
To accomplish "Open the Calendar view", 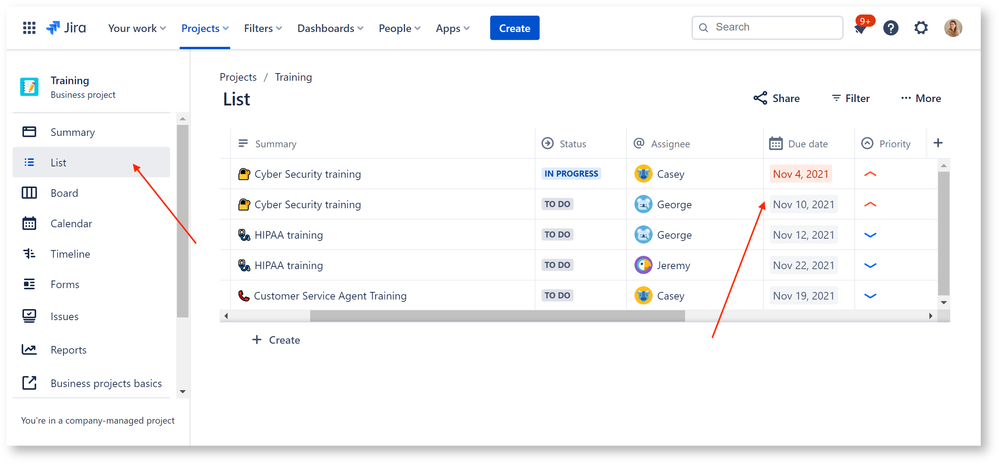I will click(x=91, y=224).
